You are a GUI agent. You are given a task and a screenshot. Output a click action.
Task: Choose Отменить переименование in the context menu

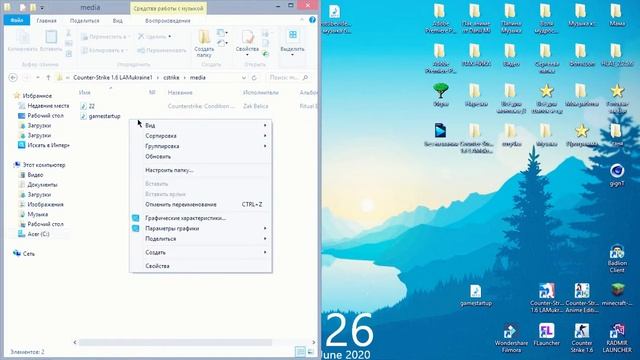(200, 204)
